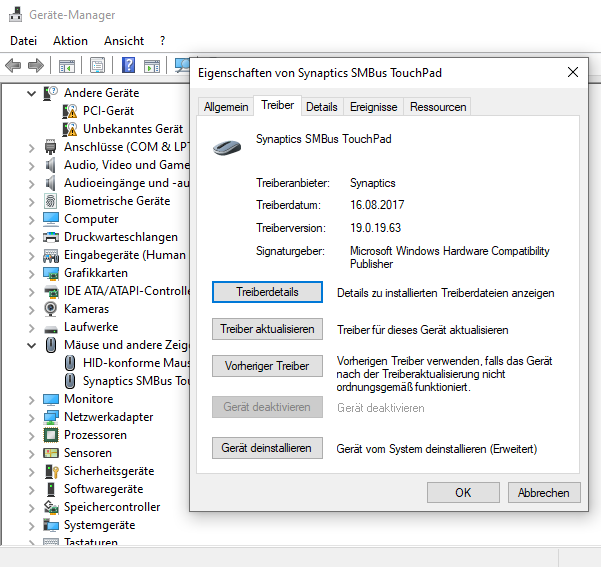Expand the Monitore category
Image resolution: width=601 pixels, height=567 pixels.
(31, 399)
